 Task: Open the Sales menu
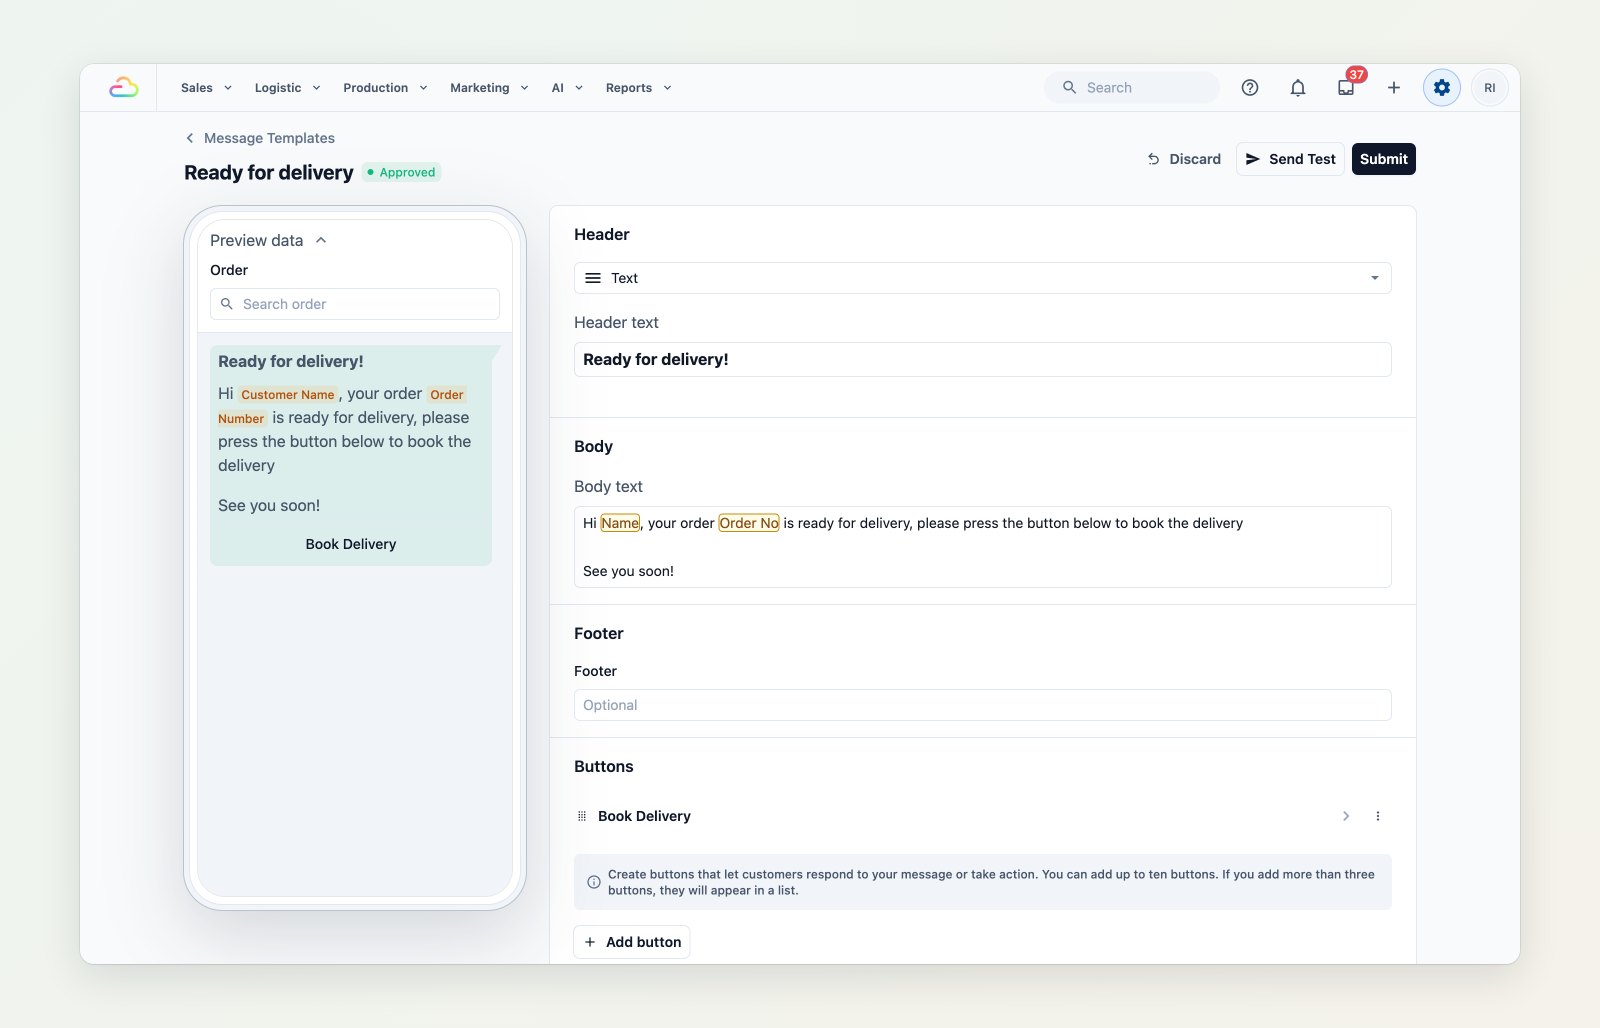point(206,88)
